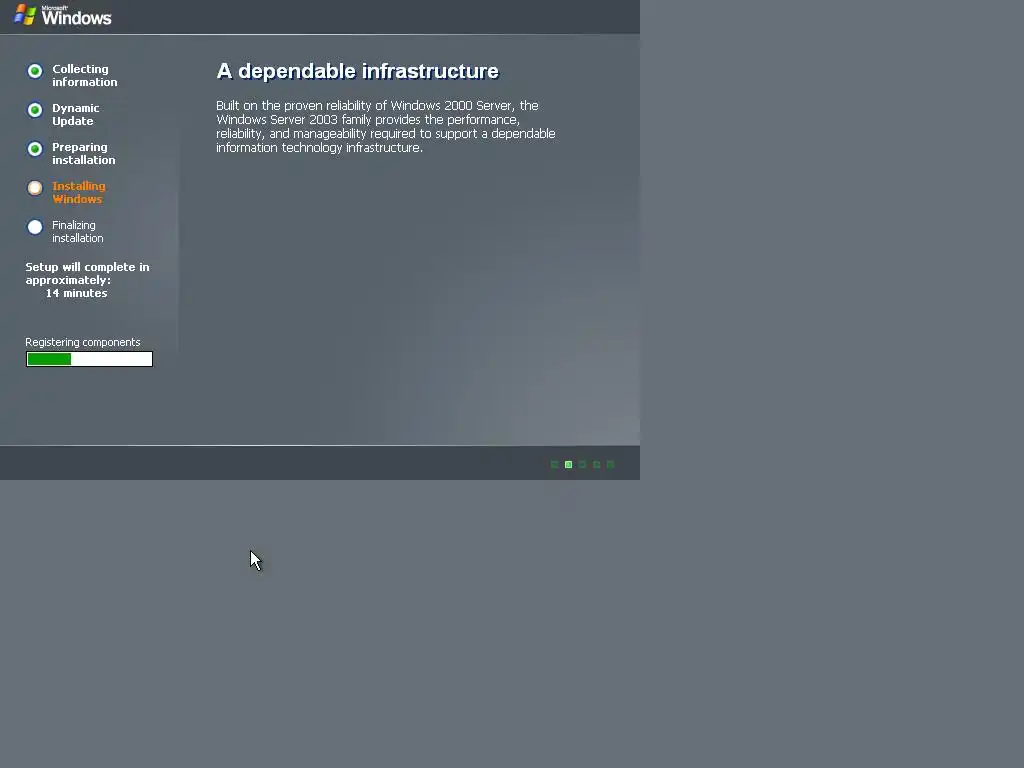This screenshot has width=1024, height=768.
Task: Click the 'A dependable infrastructure' heading
Action: coord(358,71)
